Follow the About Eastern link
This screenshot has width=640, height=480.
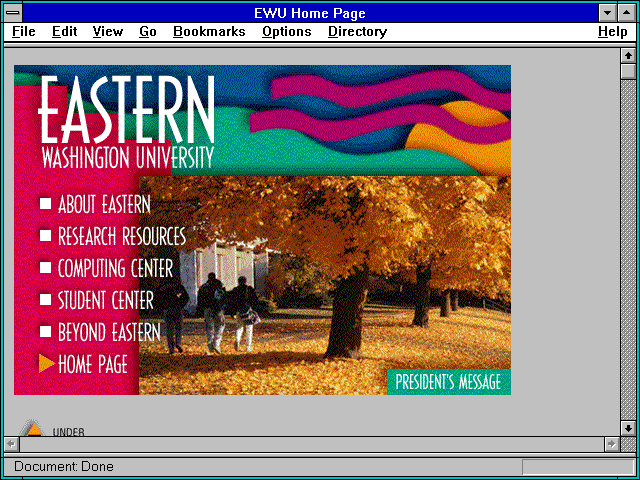pyautogui.click(x=104, y=204)
